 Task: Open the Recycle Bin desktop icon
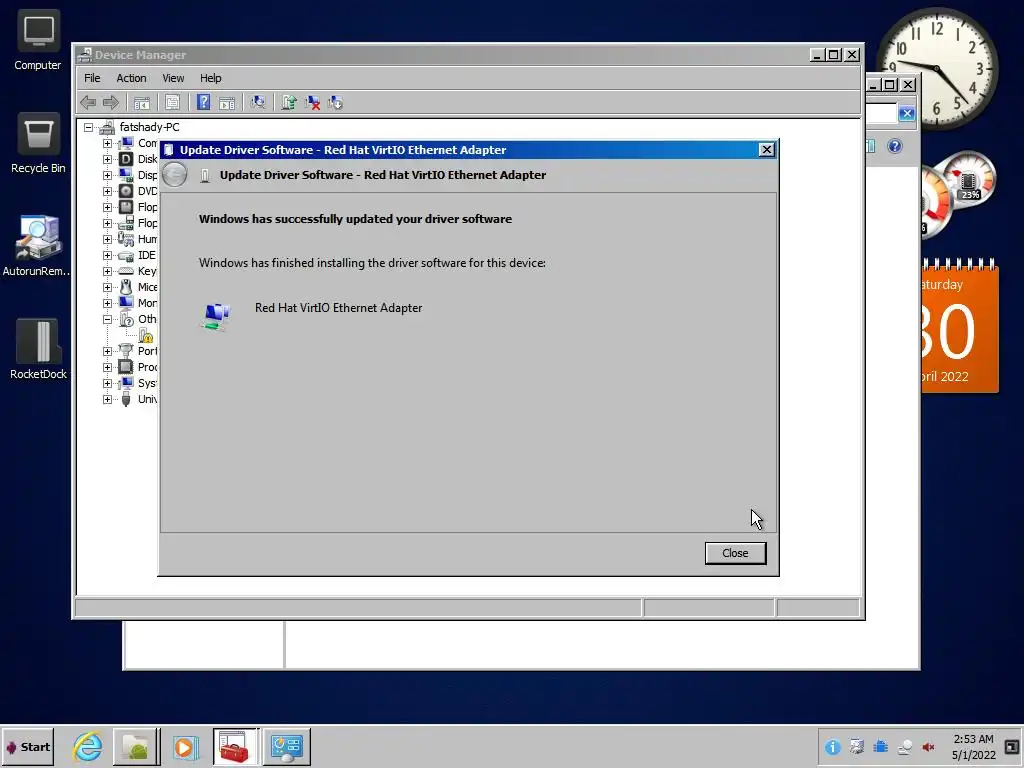[x=38, y=144]
